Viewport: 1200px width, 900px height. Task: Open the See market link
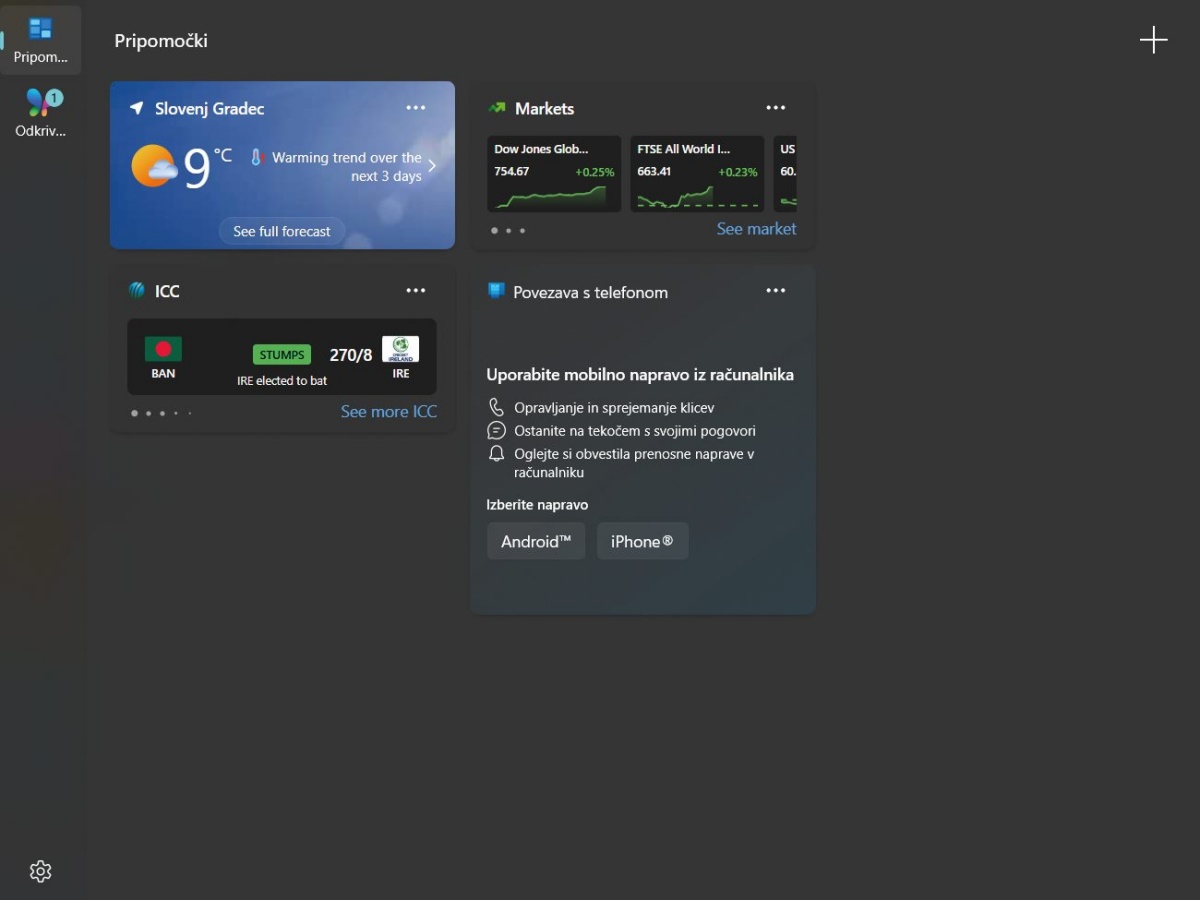(756, 229)
